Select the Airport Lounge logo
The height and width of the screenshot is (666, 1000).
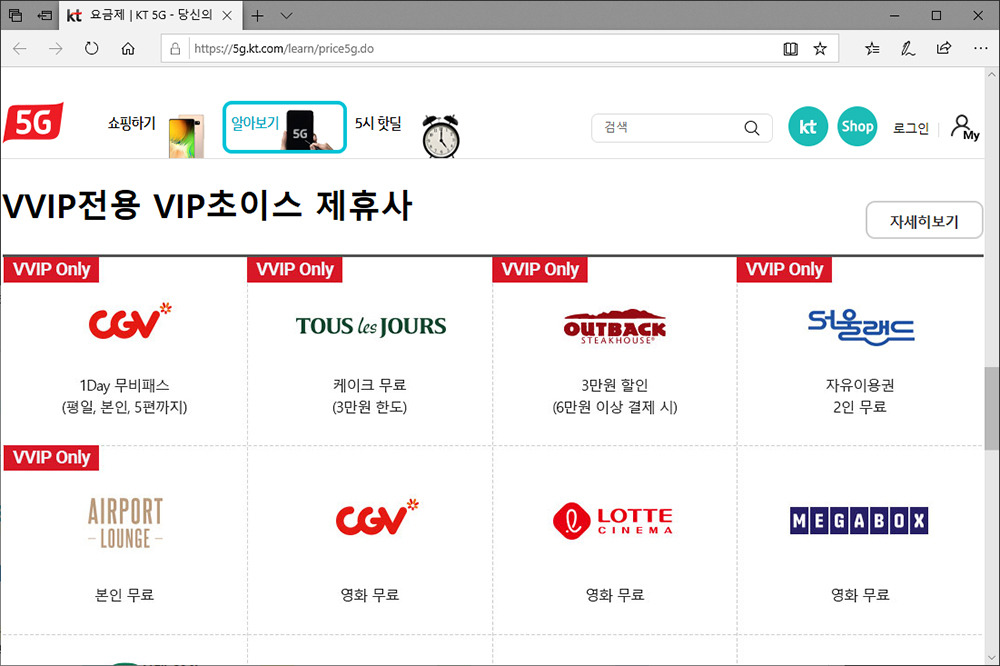(x=125, y=523)
